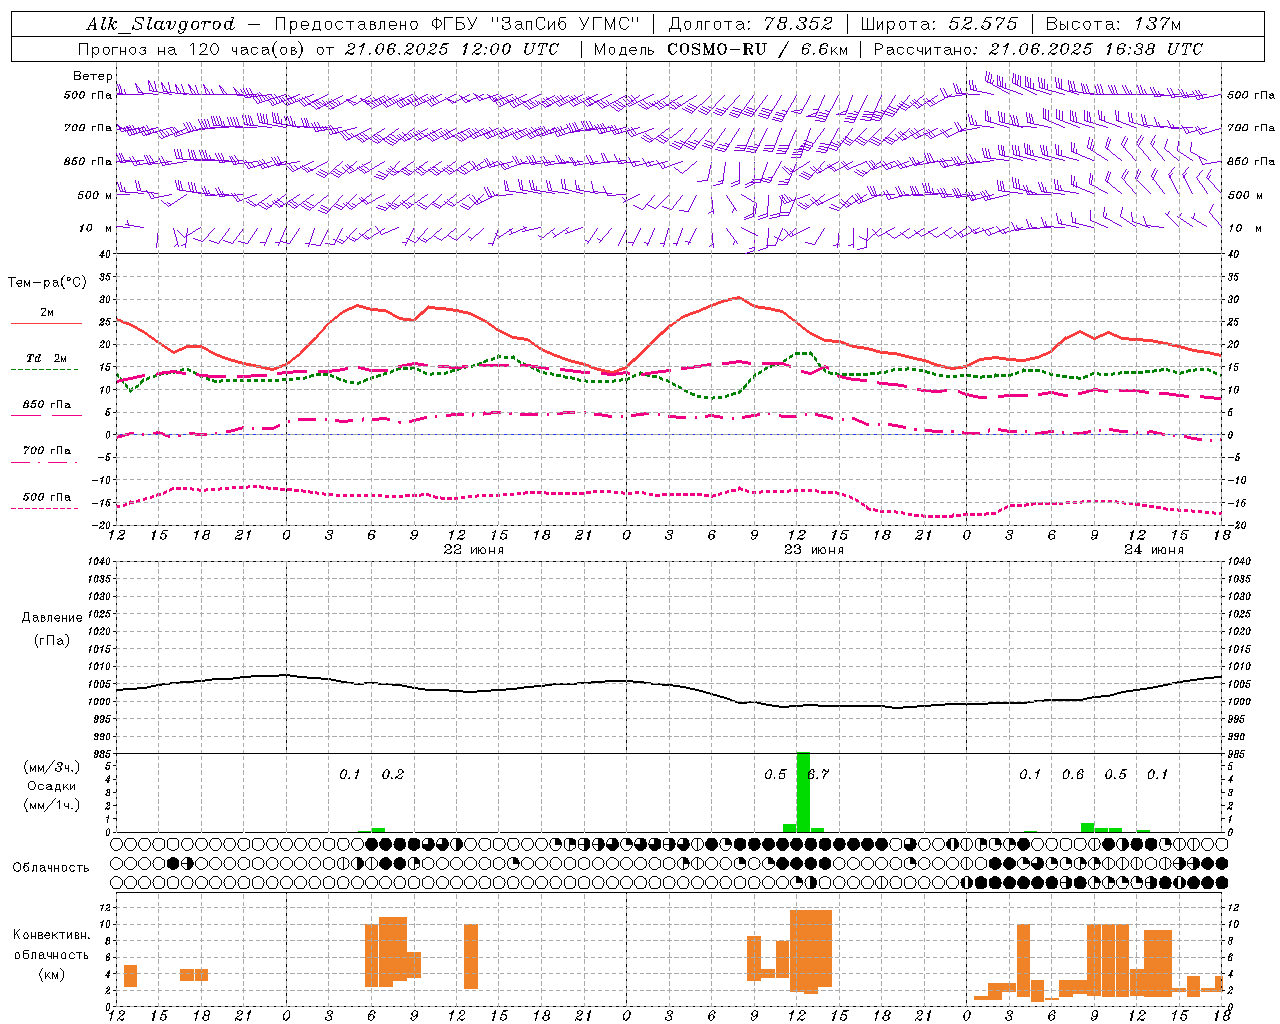Click the forecast line Прогноз на 120 часа(ов)
The width and height of the screenshot is (1280, 1024).
pyautogui.click(x=193, y=49)
